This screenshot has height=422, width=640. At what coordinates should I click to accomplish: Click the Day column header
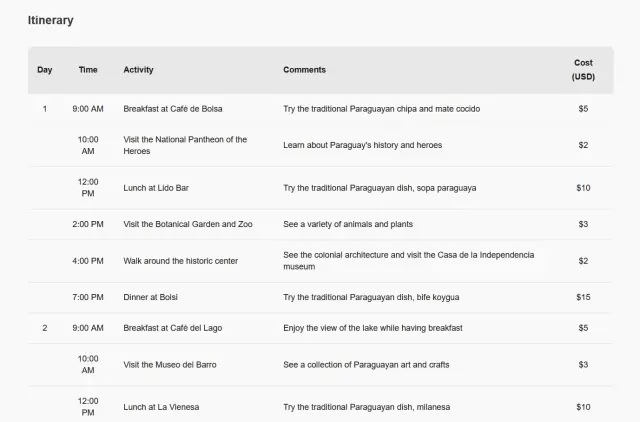45,70
